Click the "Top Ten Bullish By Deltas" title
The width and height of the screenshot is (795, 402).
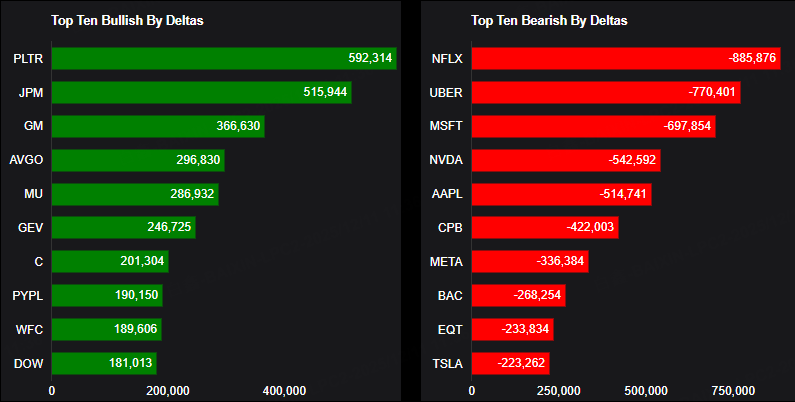click(127, 20)
